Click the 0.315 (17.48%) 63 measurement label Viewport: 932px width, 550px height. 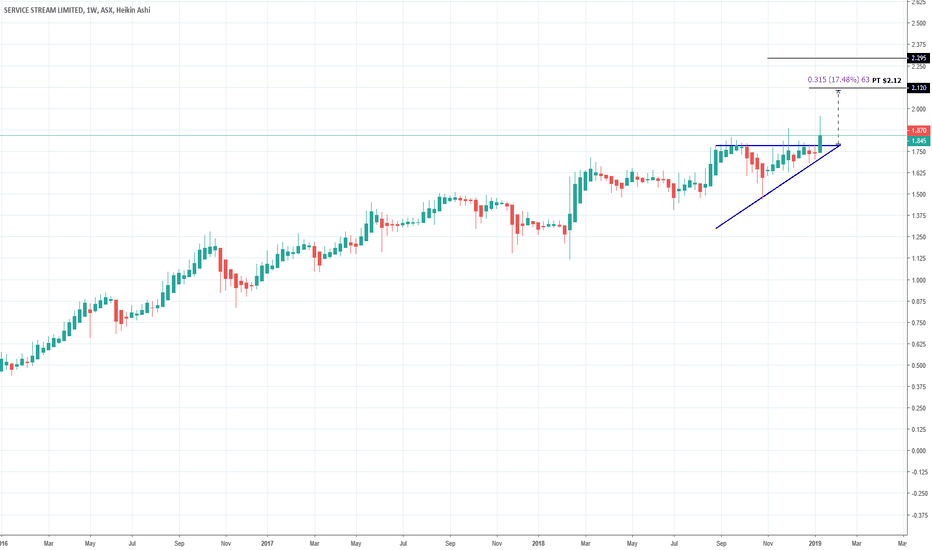coord(838,80)
